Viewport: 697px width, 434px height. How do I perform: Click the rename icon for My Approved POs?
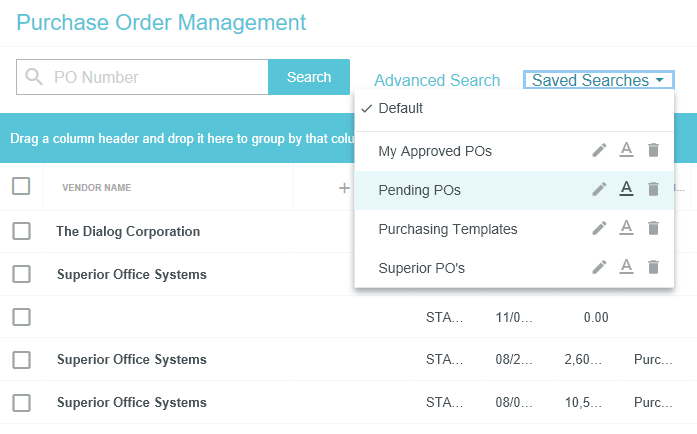coord(626,151)
